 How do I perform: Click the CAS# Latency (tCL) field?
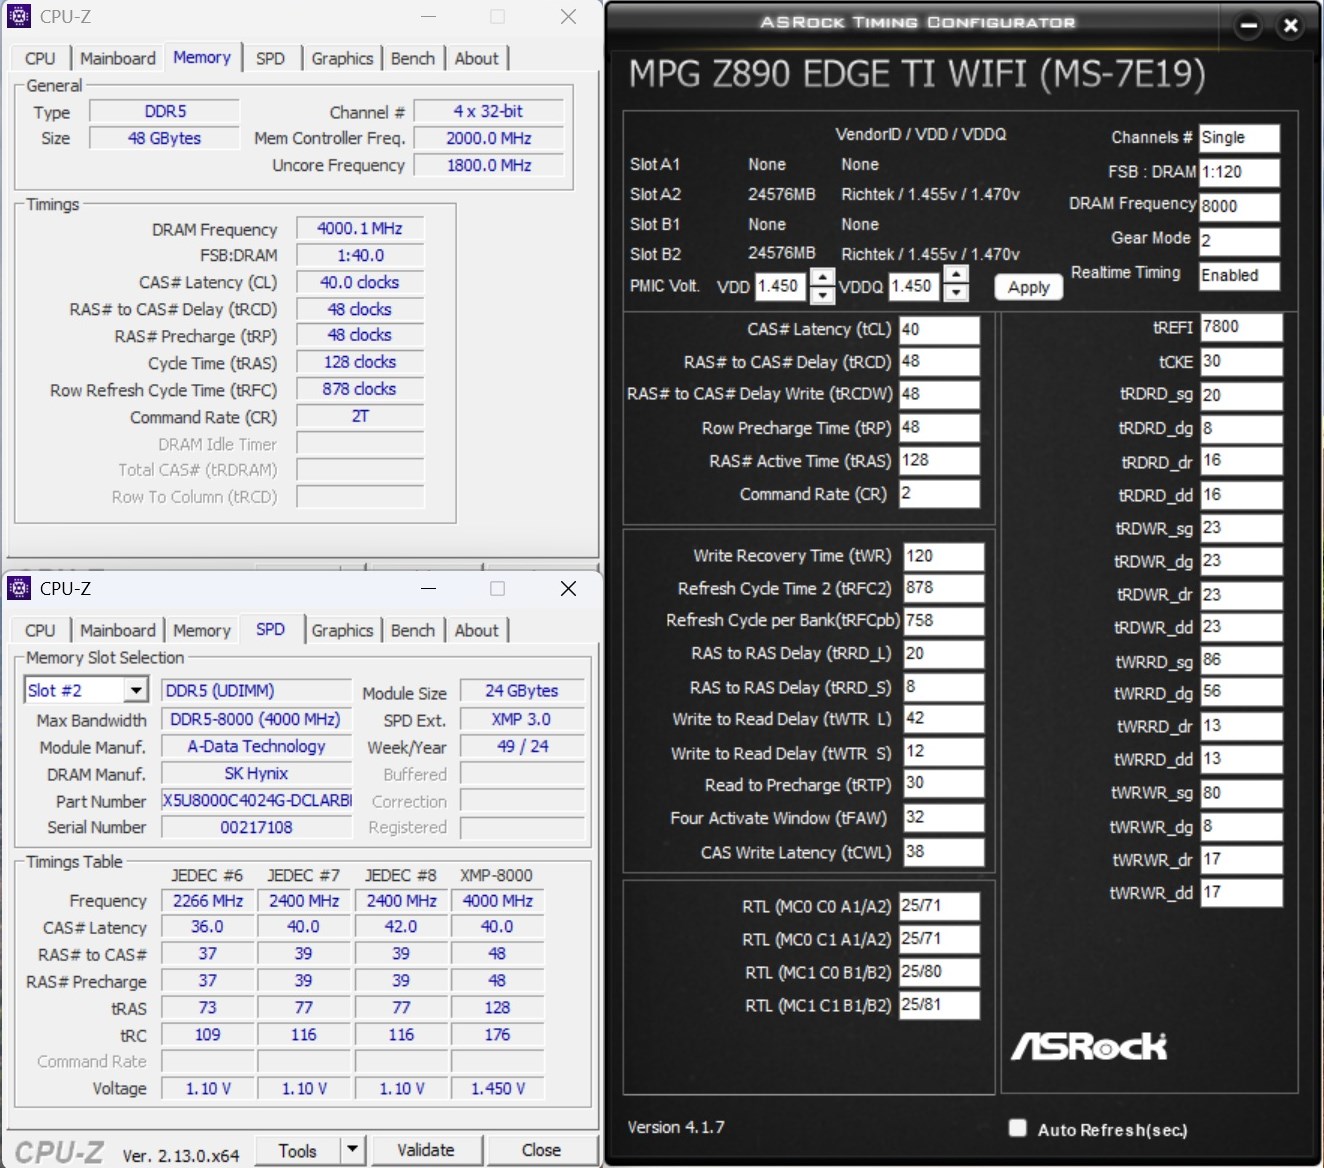click(x=939, y=330)
